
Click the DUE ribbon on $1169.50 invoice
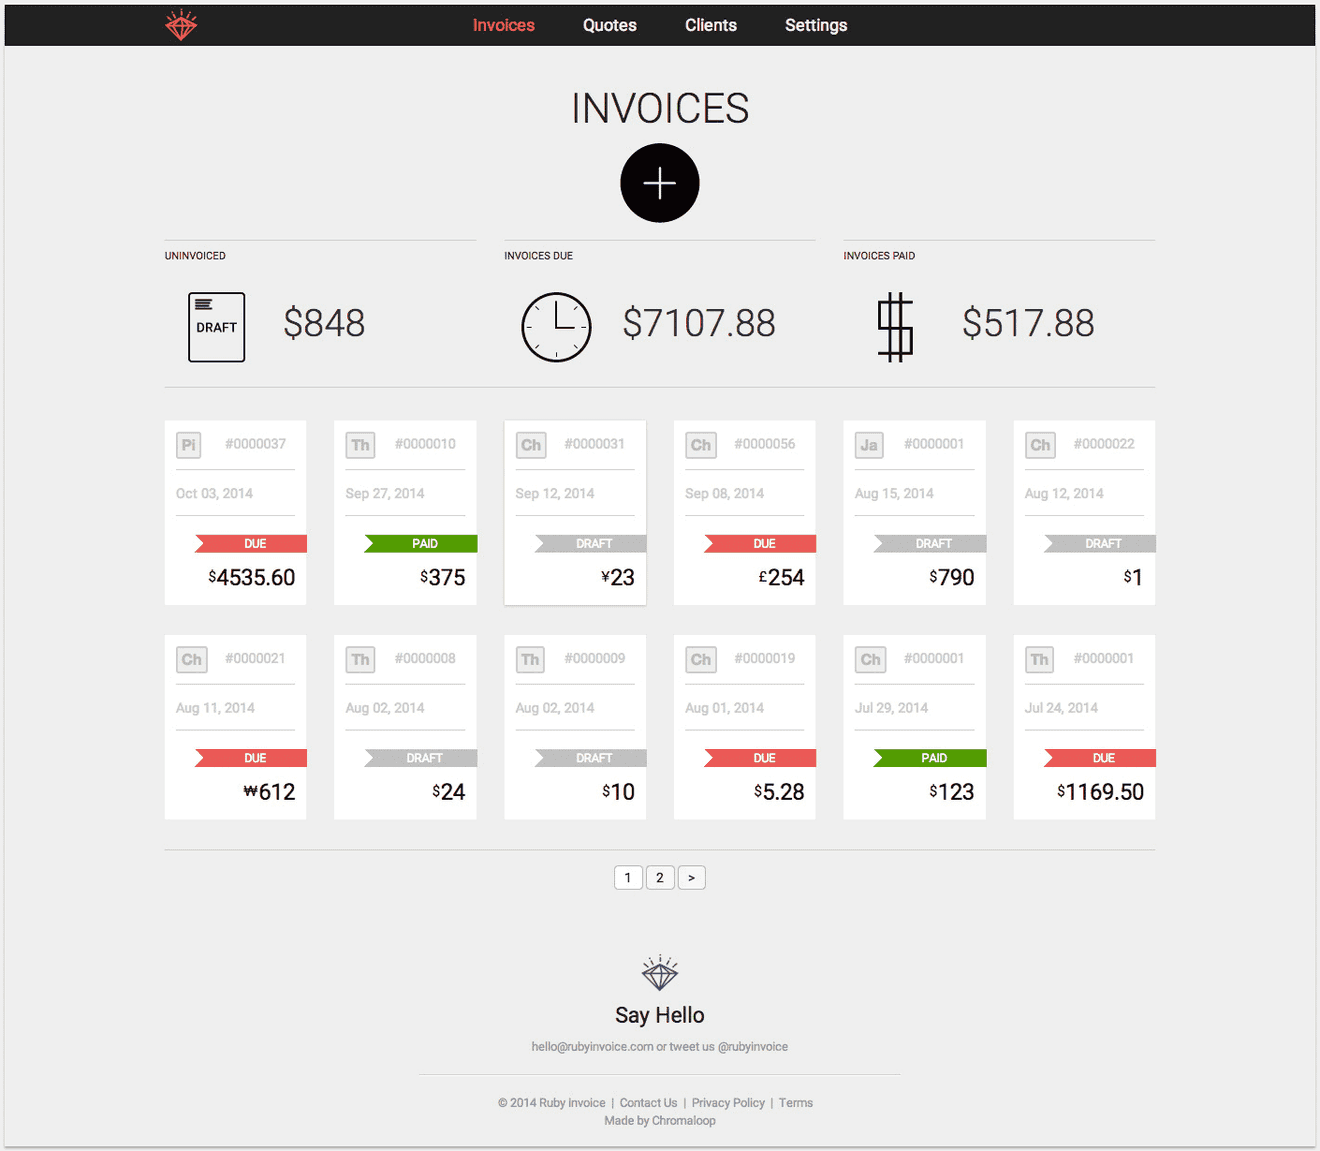pyautogui.click(x=1100, y=758)
